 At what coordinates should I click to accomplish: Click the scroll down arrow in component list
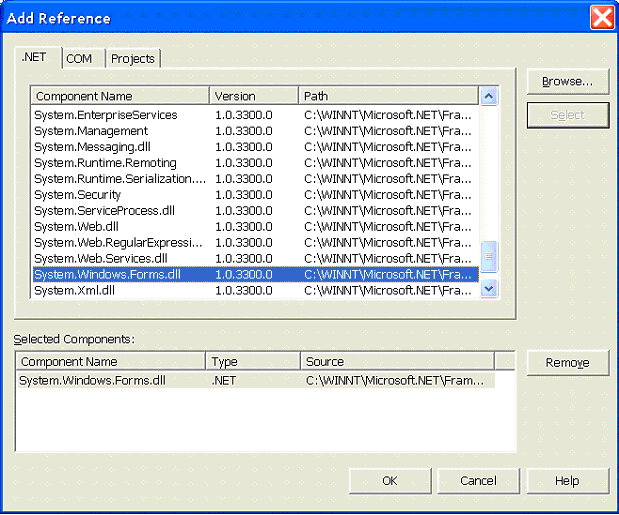489,288
